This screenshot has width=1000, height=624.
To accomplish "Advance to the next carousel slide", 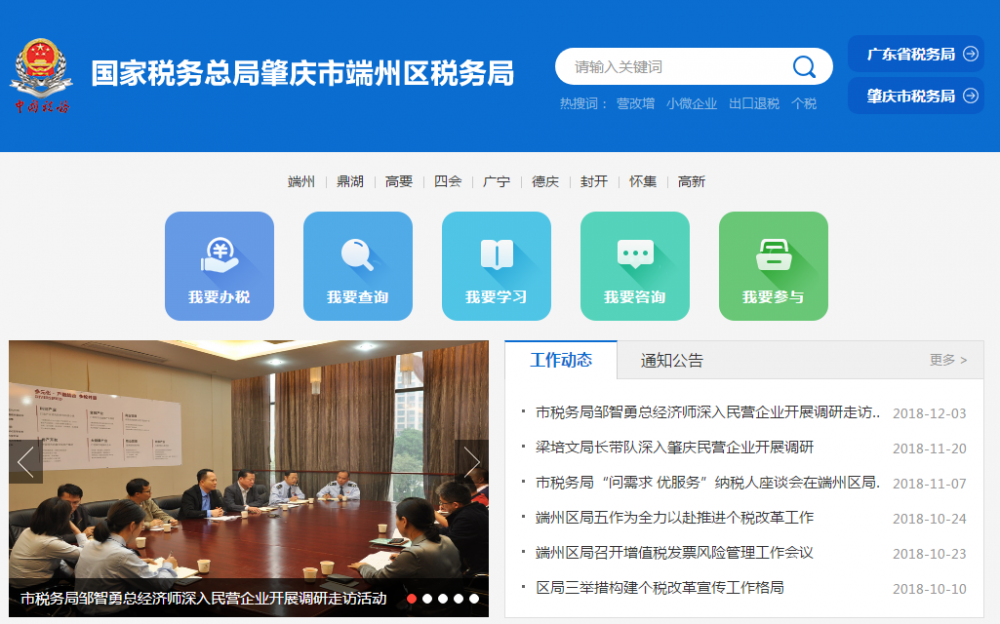I will 472,461.
